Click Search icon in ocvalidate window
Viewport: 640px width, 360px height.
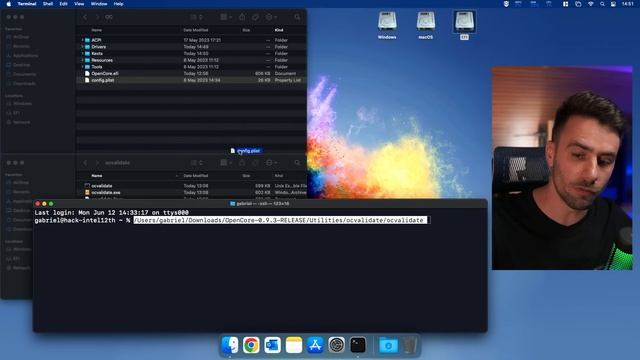pos(297,162)
